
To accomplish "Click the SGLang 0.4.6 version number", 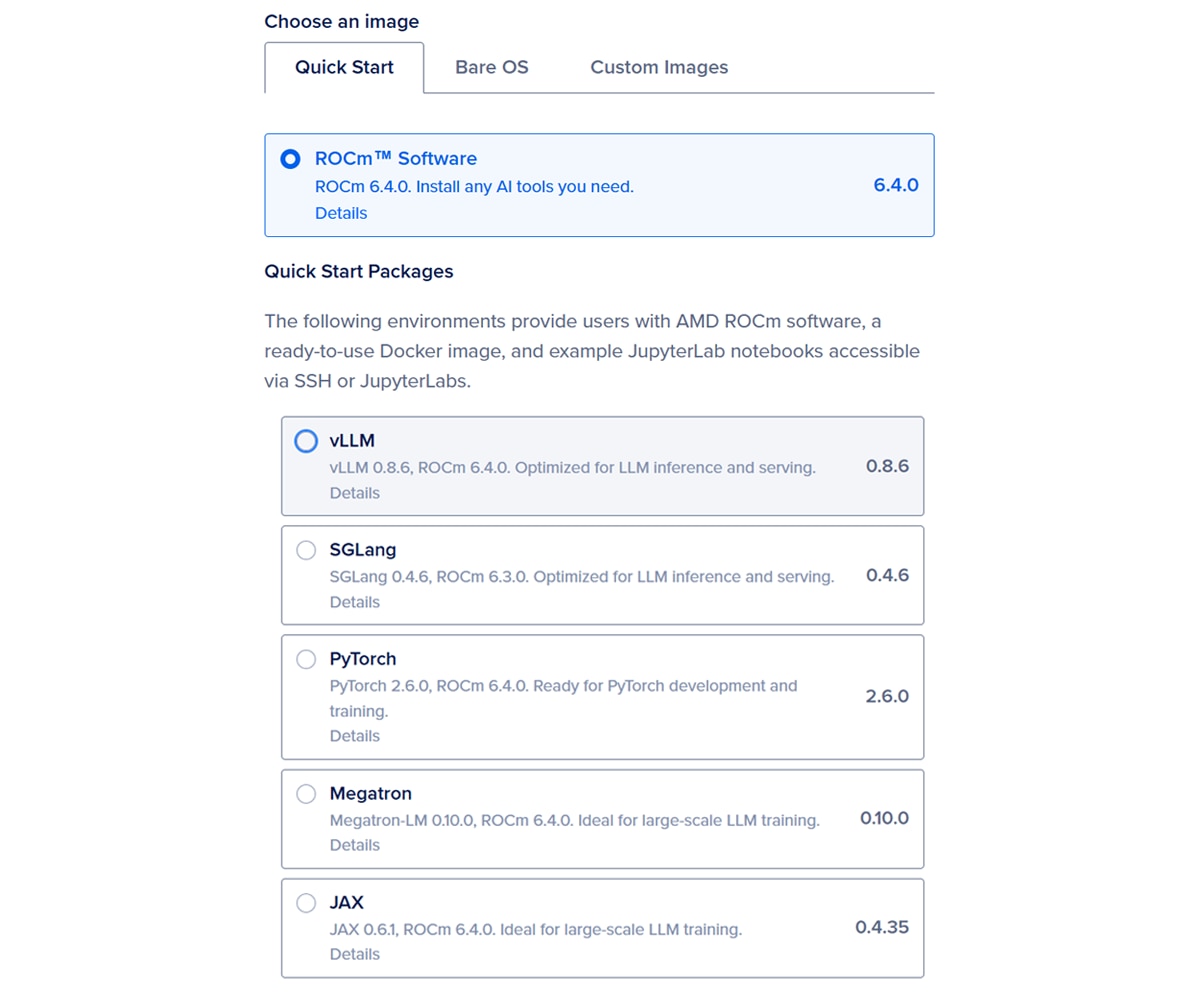I will coord(887,575).
